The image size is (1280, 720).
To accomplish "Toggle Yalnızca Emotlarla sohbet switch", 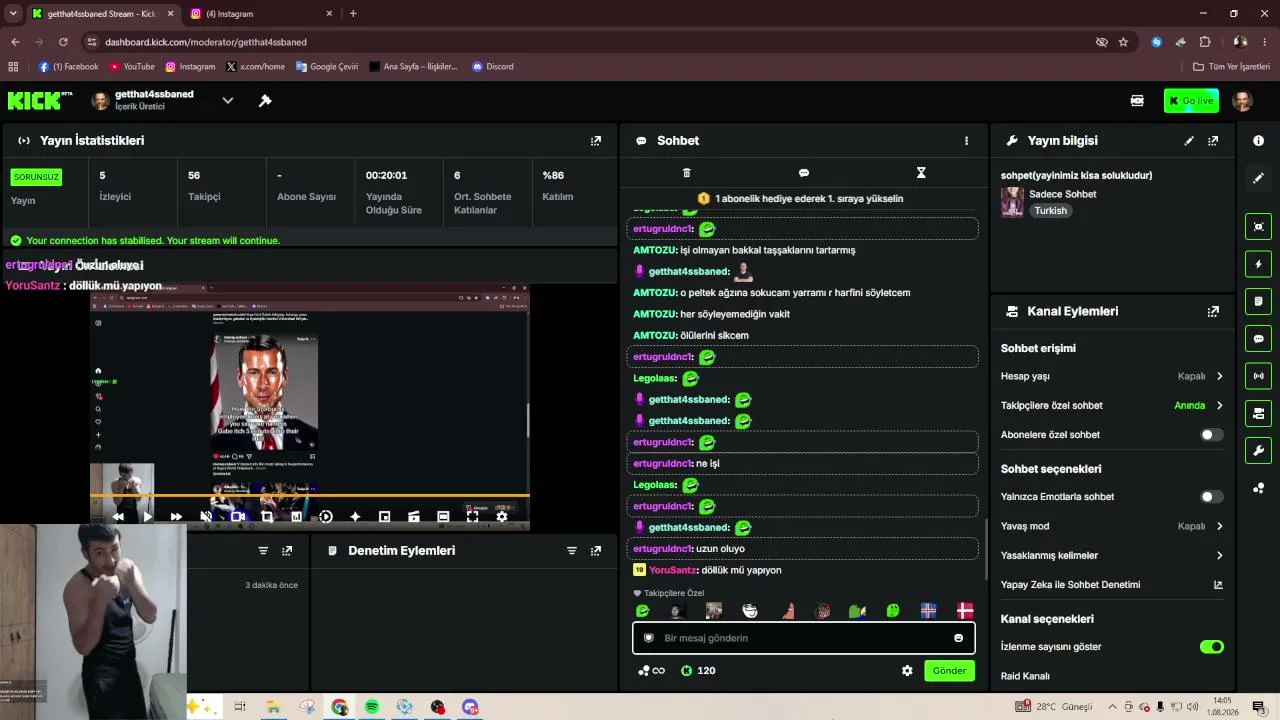I will [1211, 497].
